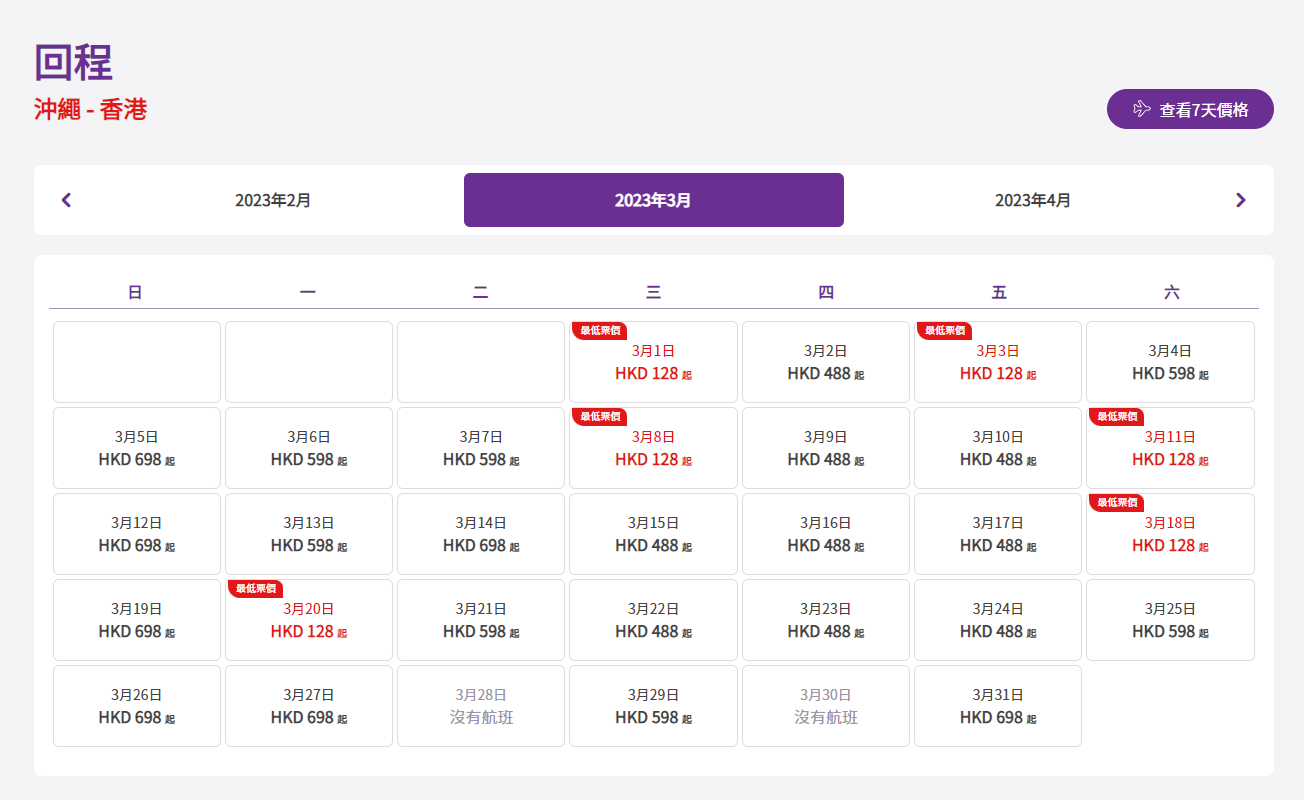Screen dimensions: 1304x800
Task: Click the March 28 no-flight date cell
Action: (481, 706)
